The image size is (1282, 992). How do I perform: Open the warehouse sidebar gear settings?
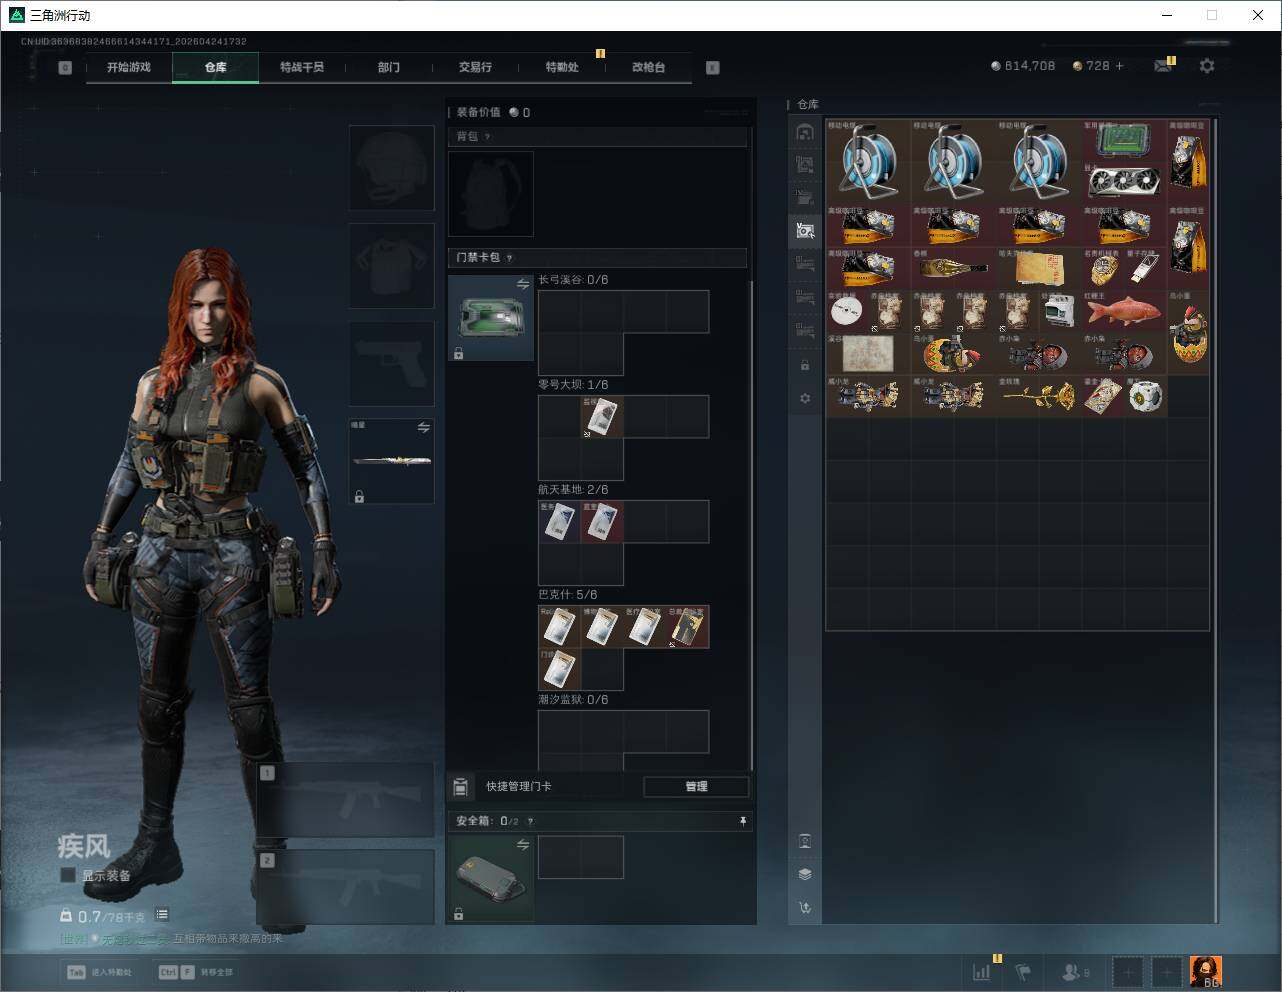(x=805, y=398)
